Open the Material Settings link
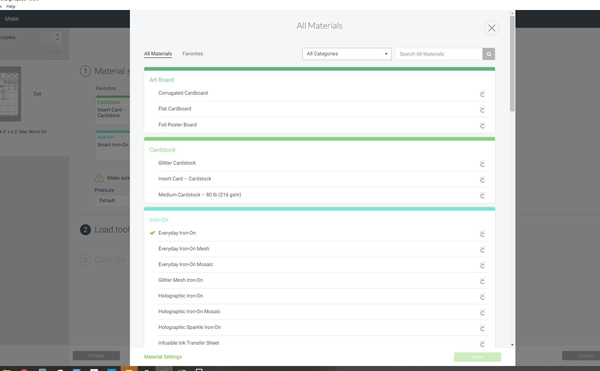Screen dimensions: 600x371 point(163,357)
